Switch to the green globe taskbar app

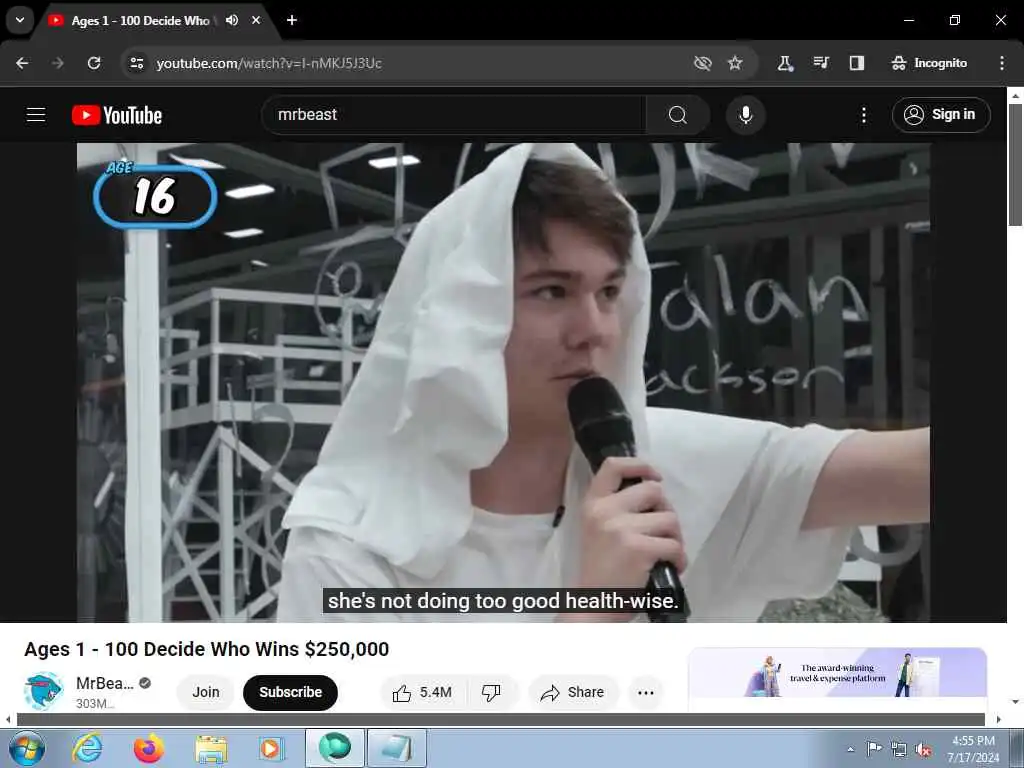pyautogui.click(x=335, y=748)
